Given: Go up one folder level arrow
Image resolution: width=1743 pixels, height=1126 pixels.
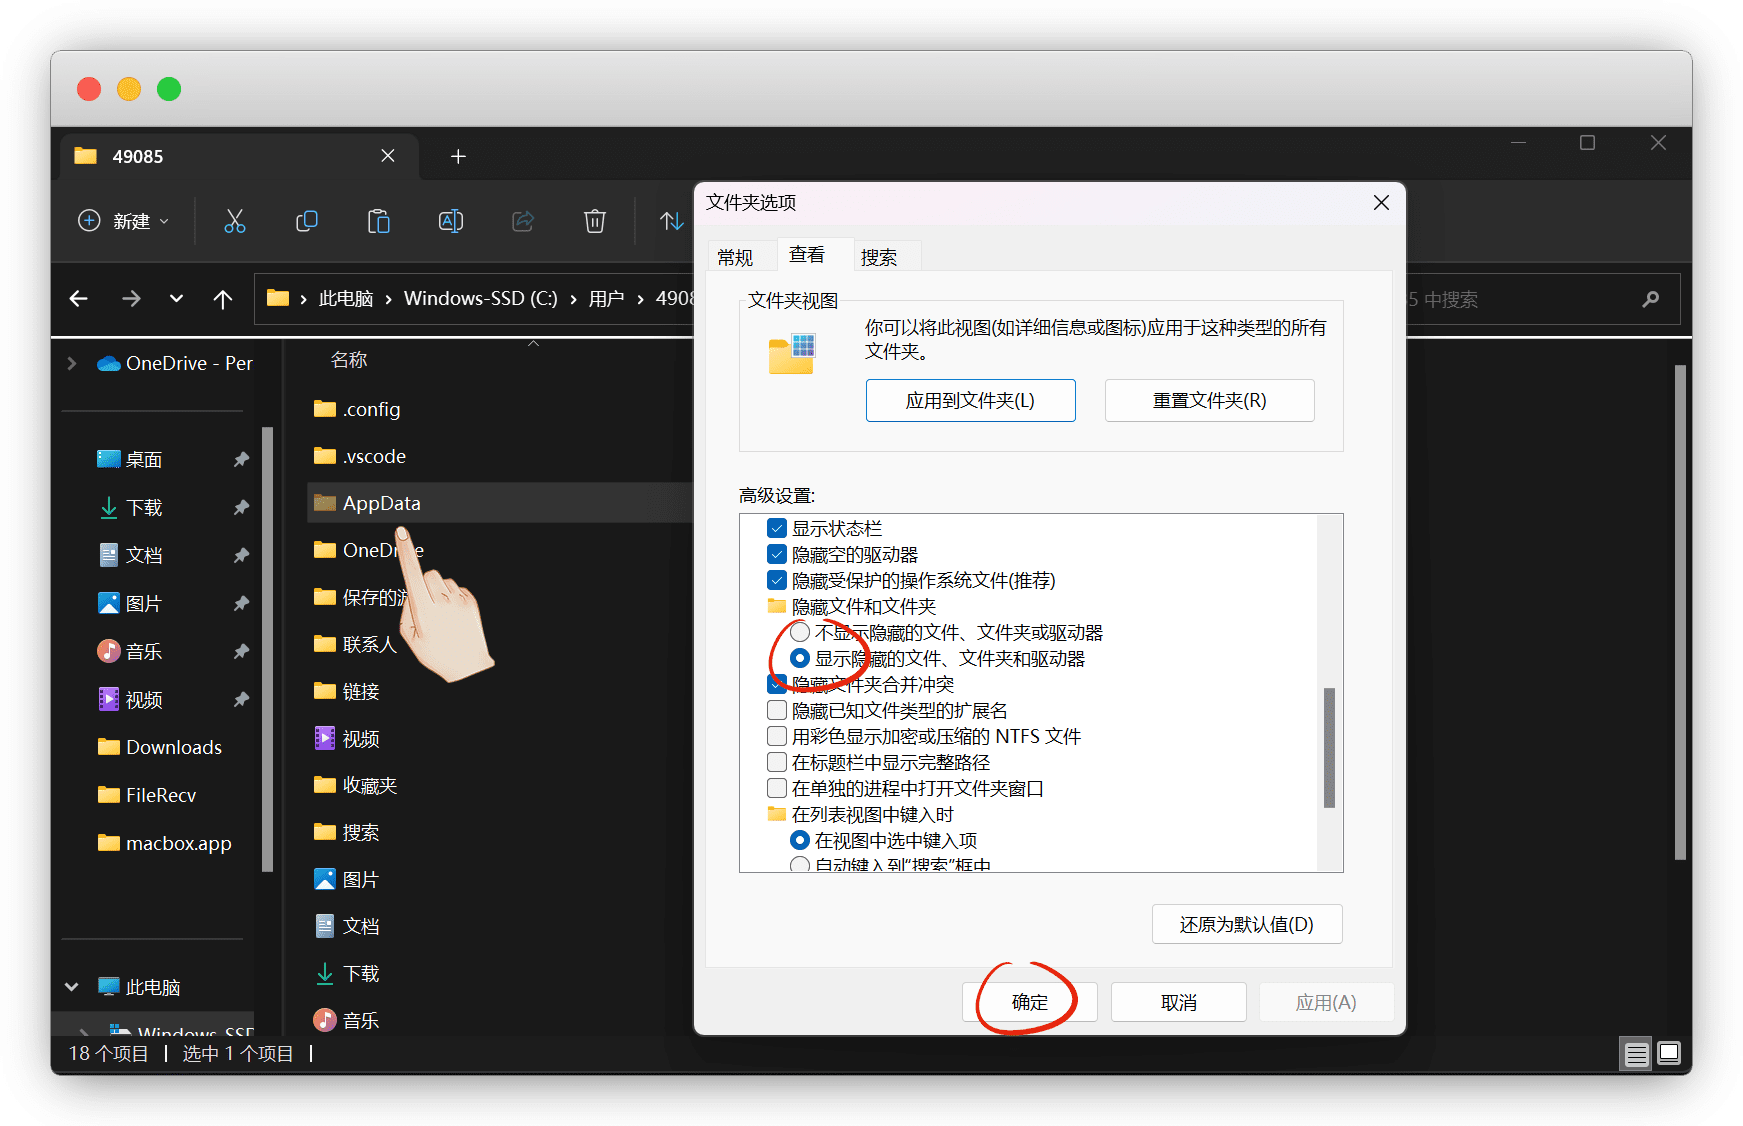Looking at the screenshot, I should (223, 299).
